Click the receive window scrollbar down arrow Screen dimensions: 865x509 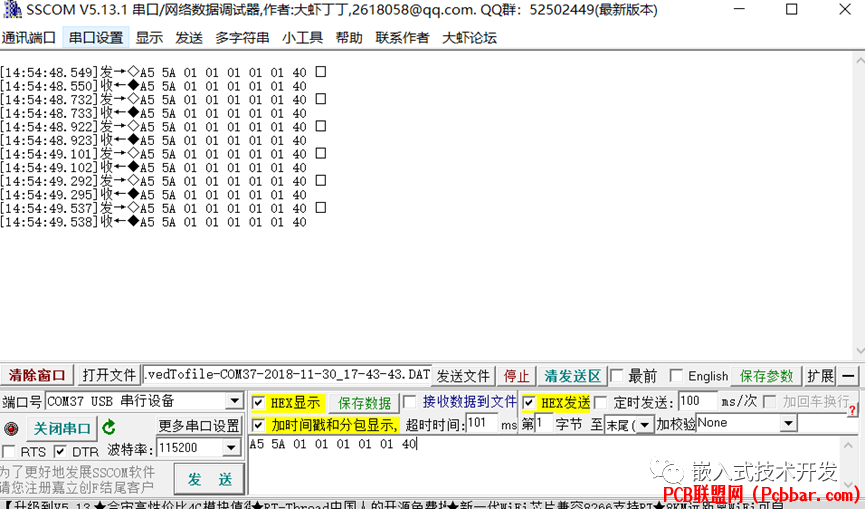click(x=859, y=351)
